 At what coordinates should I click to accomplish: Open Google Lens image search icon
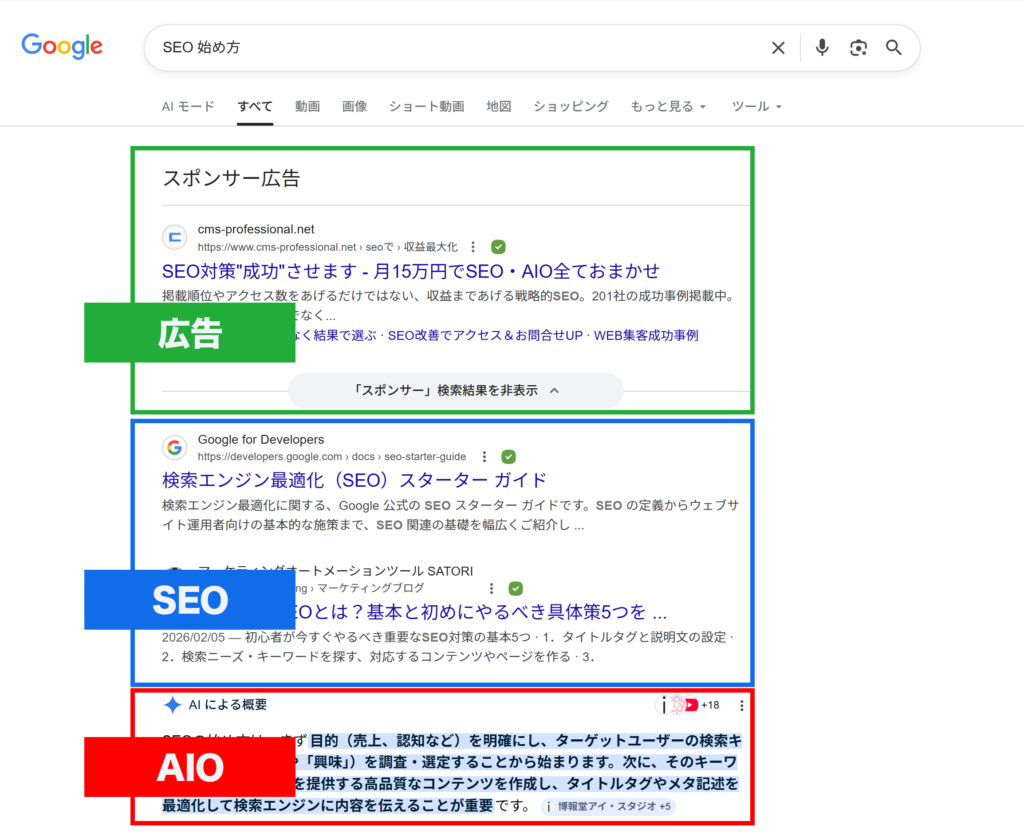(858, 48)
